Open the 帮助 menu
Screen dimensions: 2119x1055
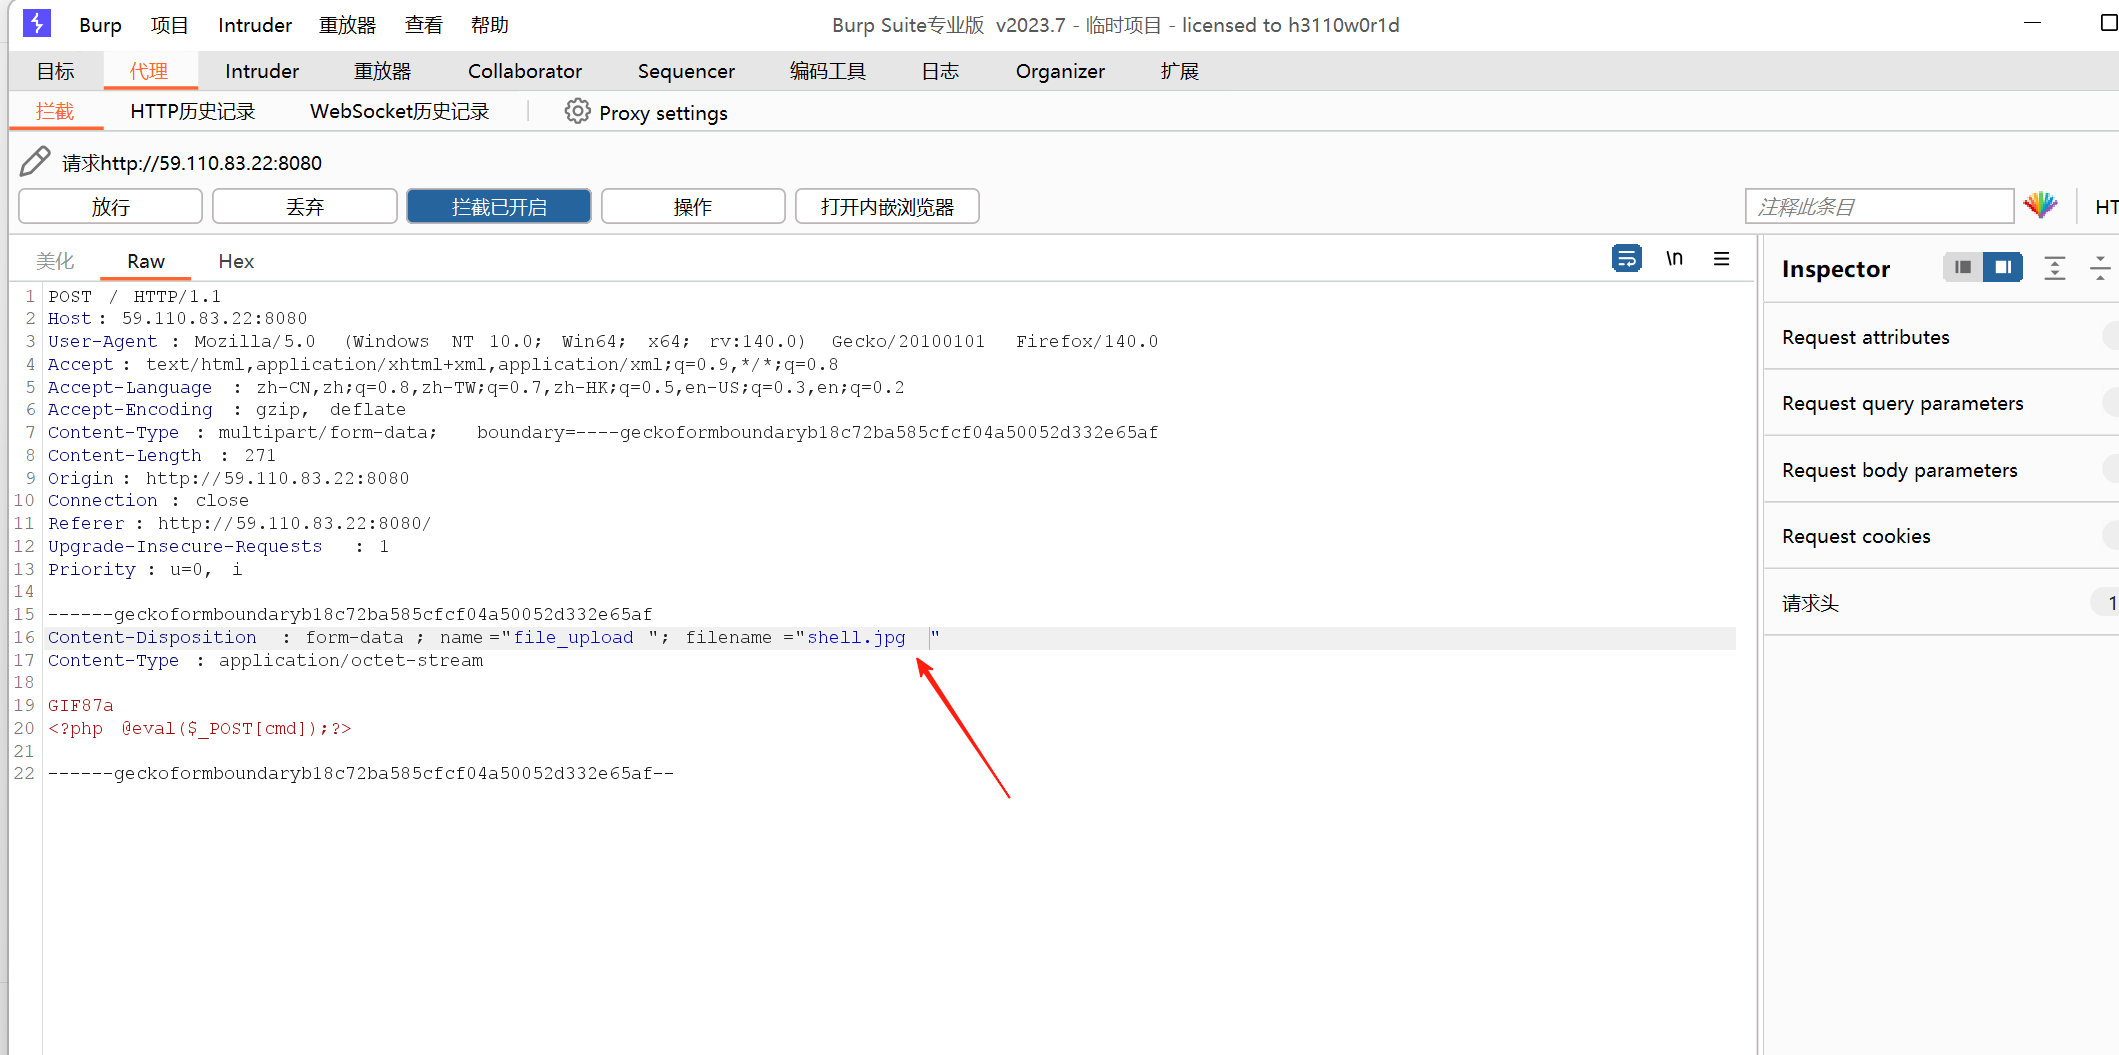(490, 25)
